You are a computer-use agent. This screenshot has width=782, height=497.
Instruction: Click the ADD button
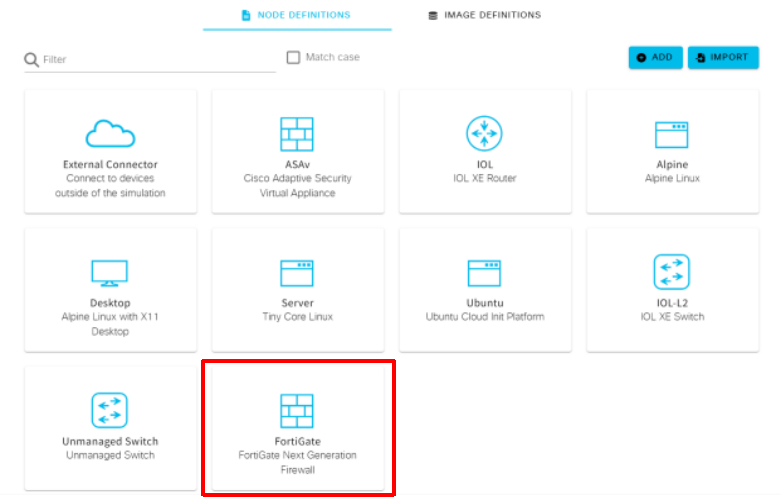pyautogui.click(x=655, y=57)
